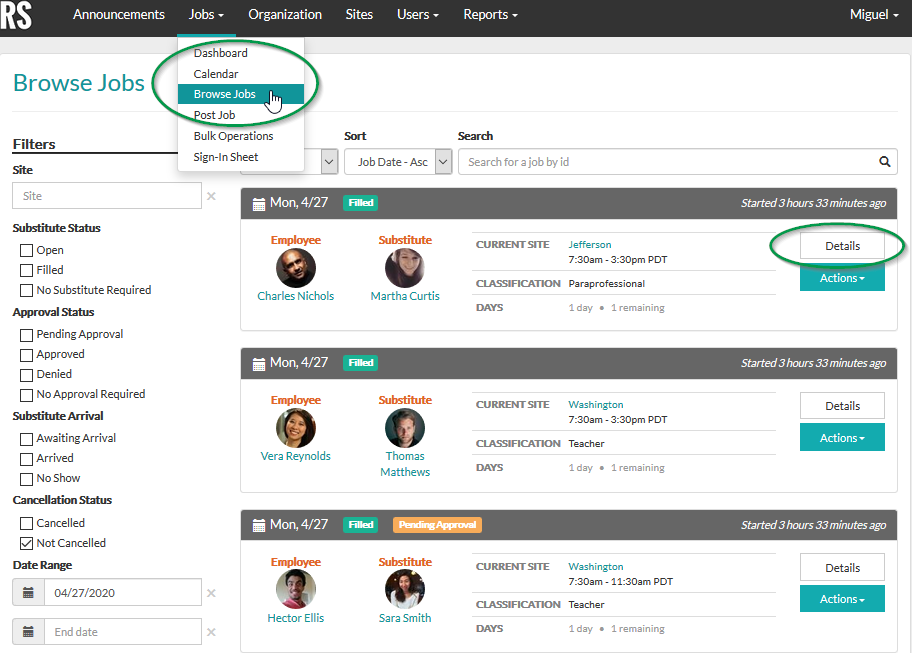The width and height of the screenshot is (912, 653).
Task: Check the Approved filter
Action: click(26, 355)
